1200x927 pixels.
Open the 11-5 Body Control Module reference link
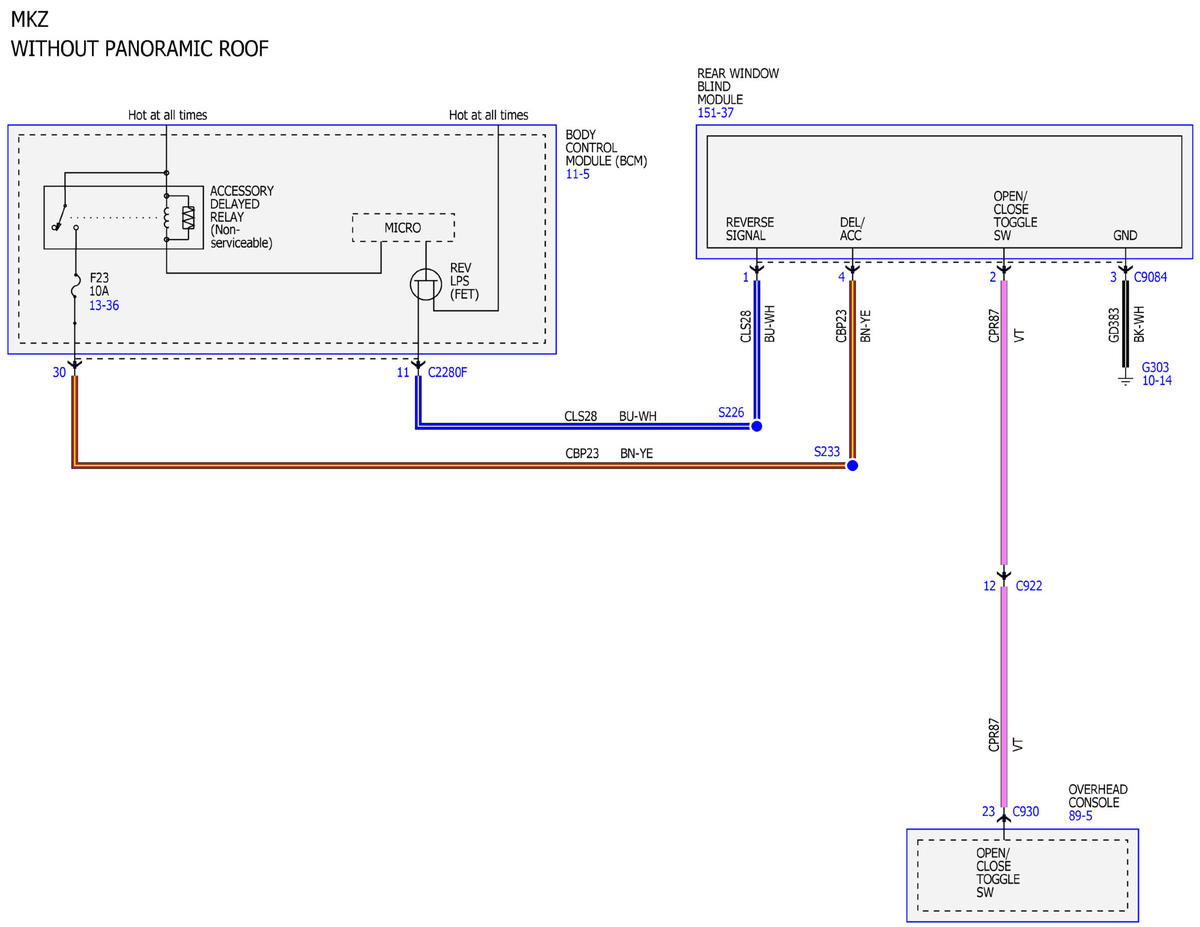(x=578, y=174)
